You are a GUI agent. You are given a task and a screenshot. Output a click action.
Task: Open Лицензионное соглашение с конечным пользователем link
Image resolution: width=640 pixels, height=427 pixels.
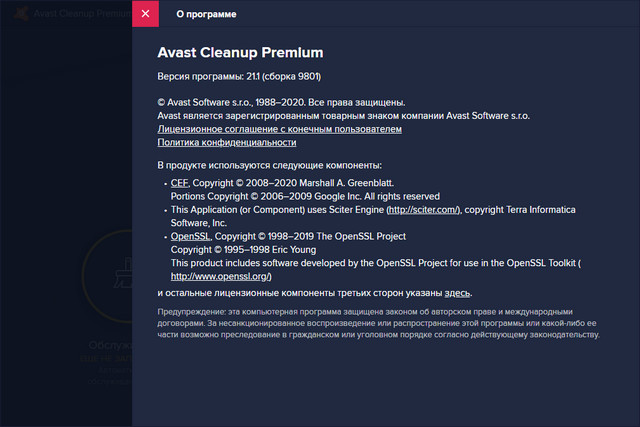click(279, 129)
